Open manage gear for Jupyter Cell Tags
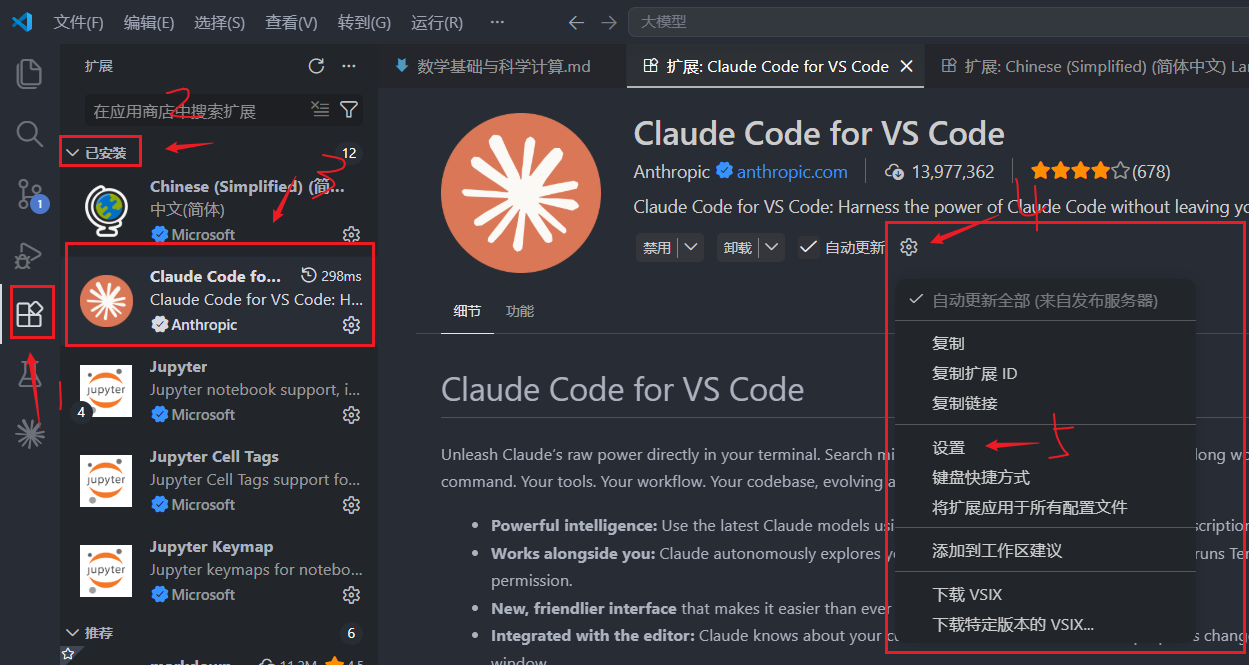Viewport: 1249px width, 665px height. point(351,504)
